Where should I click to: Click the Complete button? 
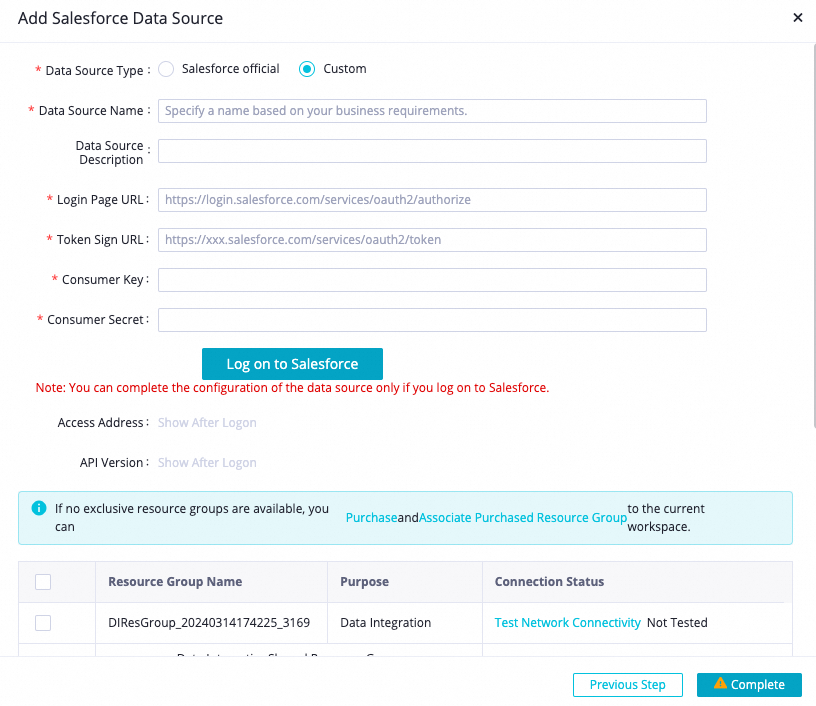tap(749, 685)
